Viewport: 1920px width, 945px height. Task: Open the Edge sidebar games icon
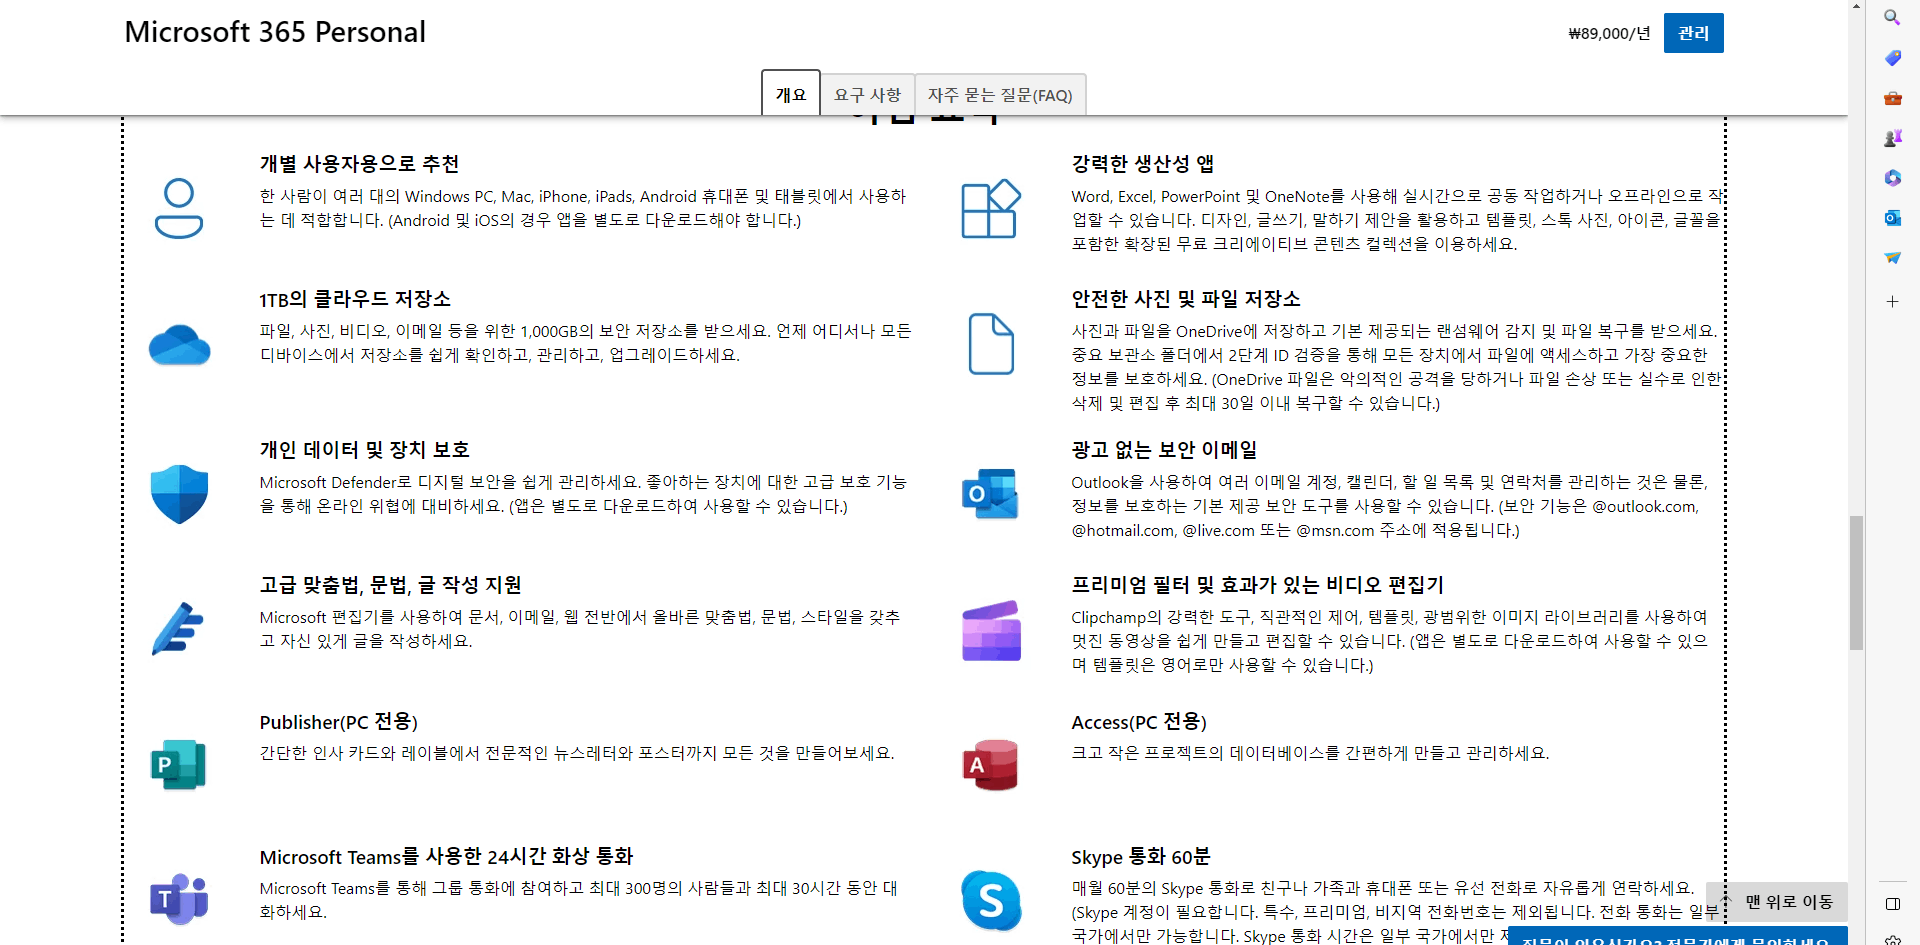coord(1892,138)
